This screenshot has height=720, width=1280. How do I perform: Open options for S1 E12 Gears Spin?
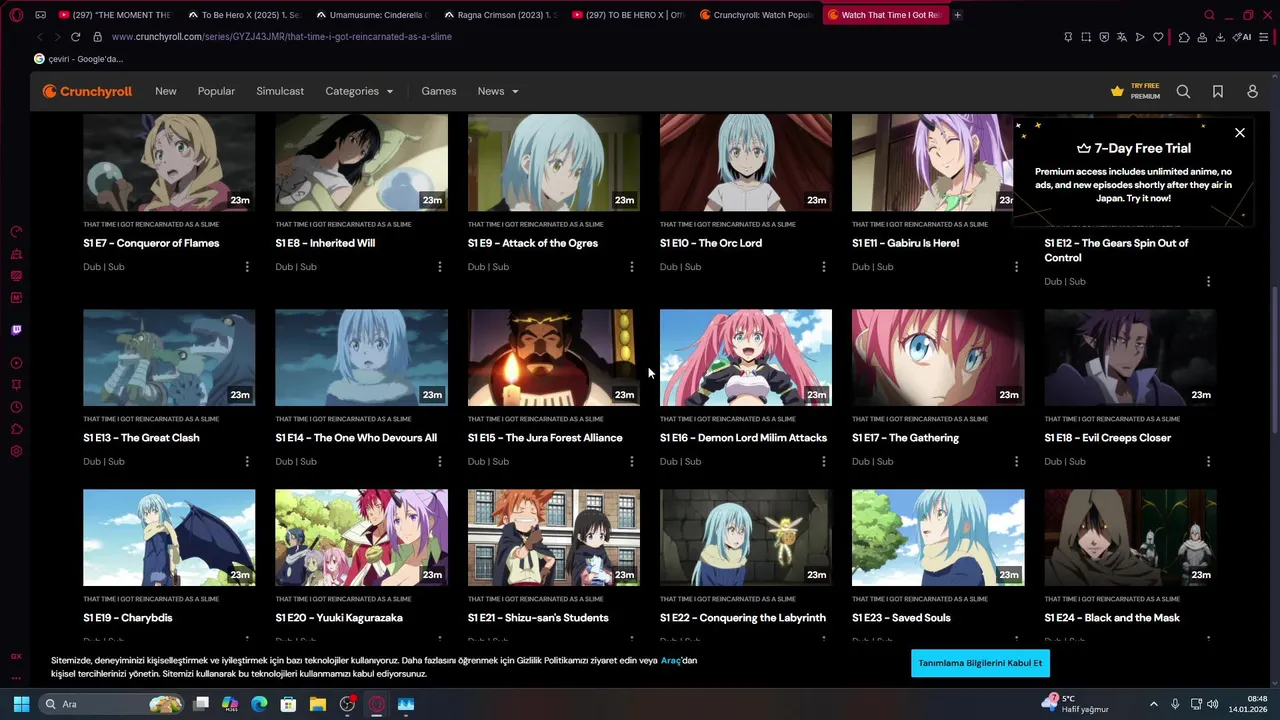(1208, 282)
